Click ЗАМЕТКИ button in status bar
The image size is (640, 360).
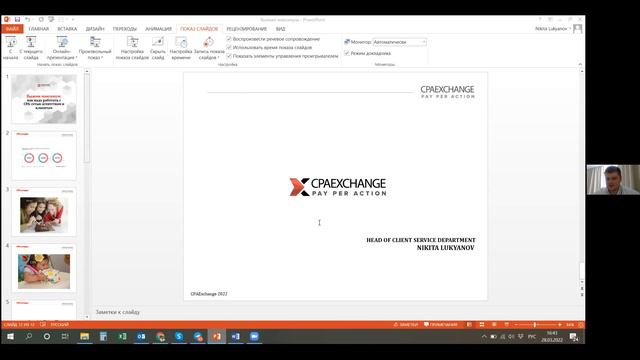point(406,324)
